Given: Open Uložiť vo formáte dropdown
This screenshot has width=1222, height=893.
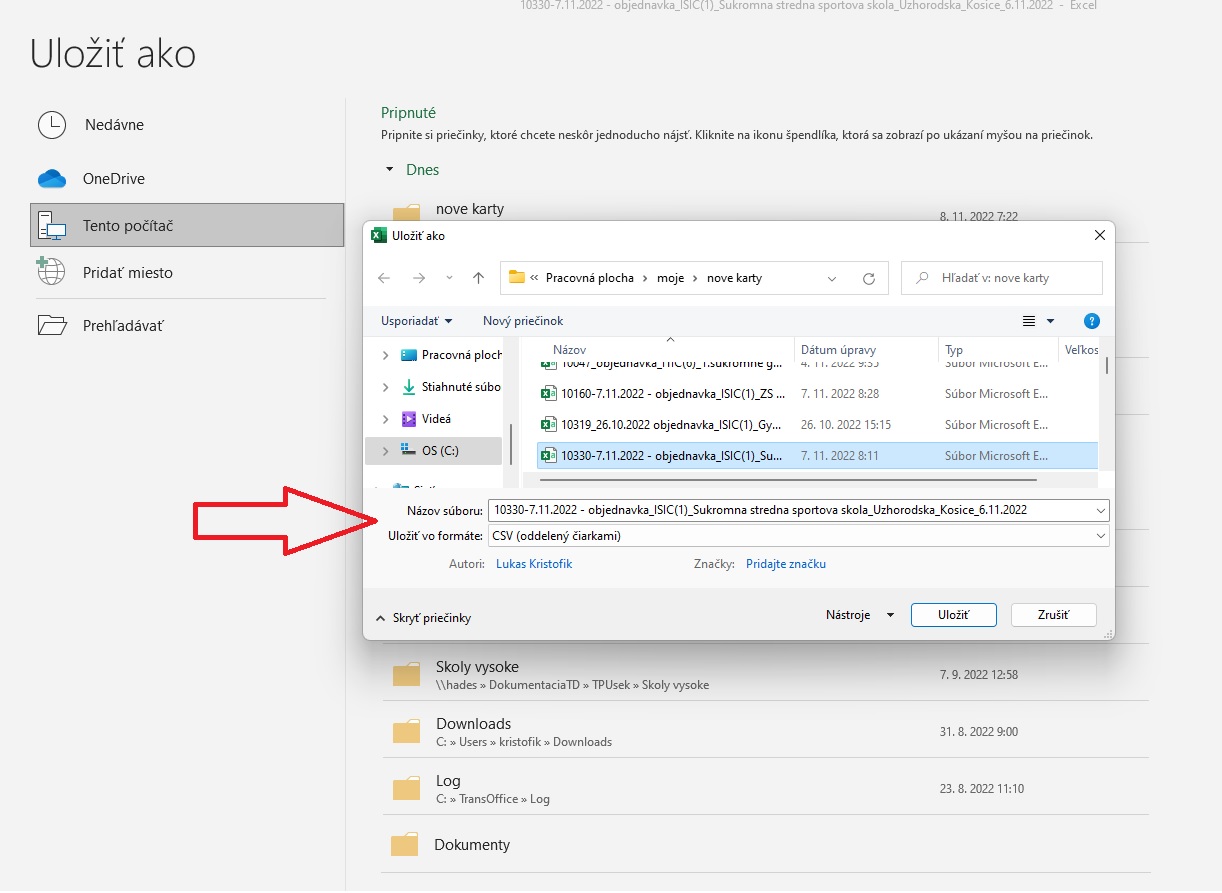Looking at the screenshot, I should [x=798, y=536].
